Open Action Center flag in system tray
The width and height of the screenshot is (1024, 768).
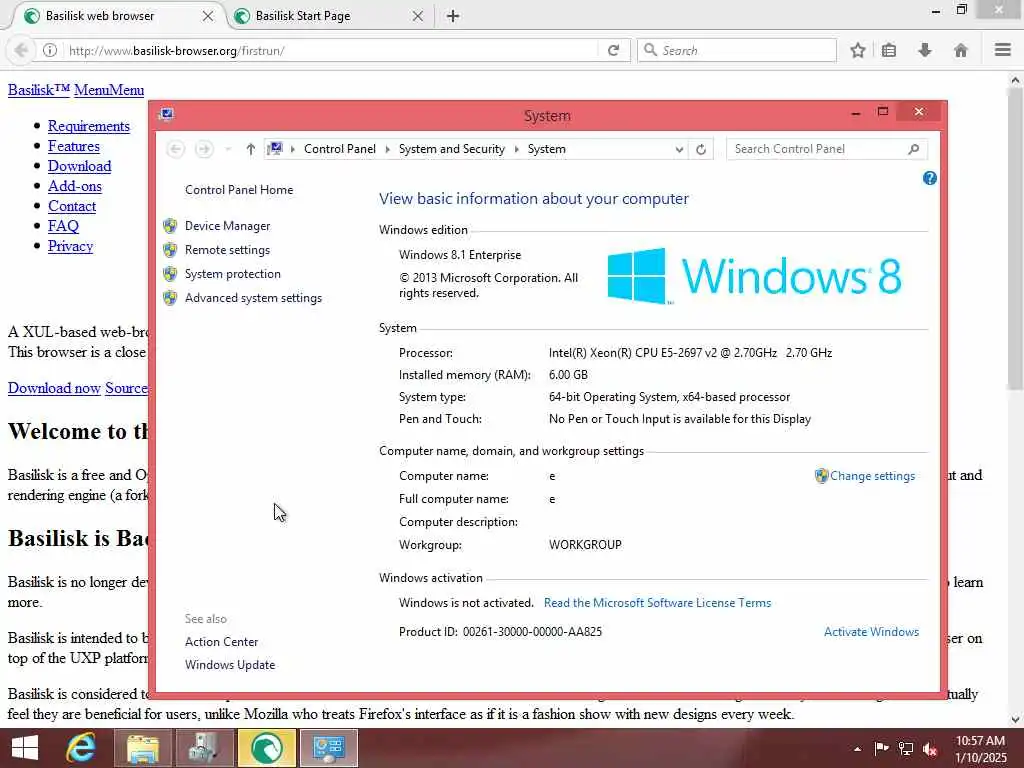[882, 748]
